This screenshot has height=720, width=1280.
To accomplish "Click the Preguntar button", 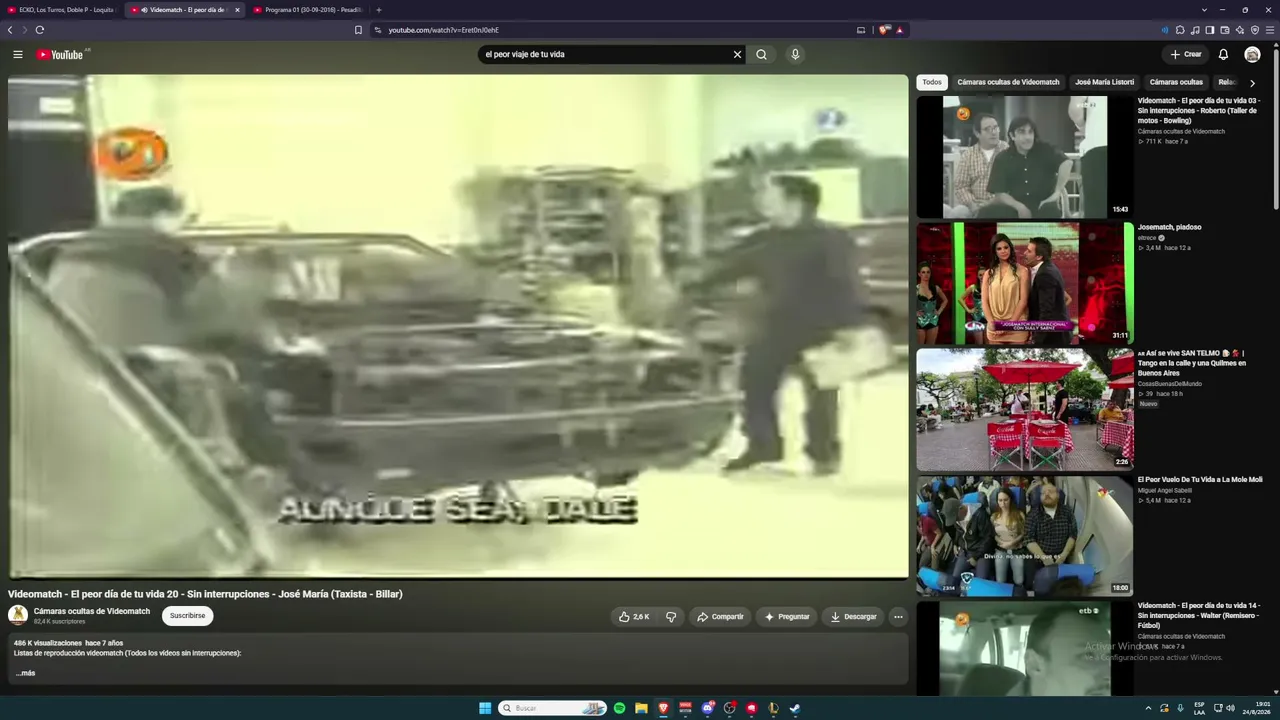I will click(787, 617).
